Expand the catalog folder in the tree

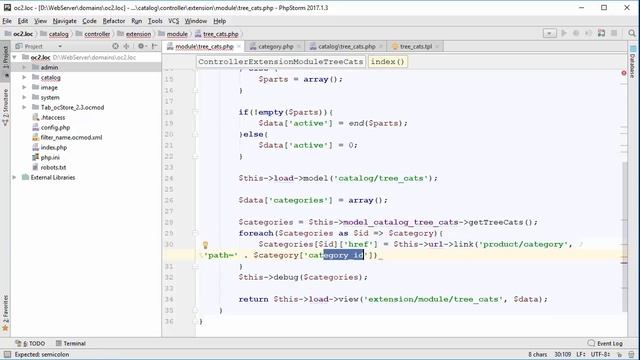pos(24,77)
